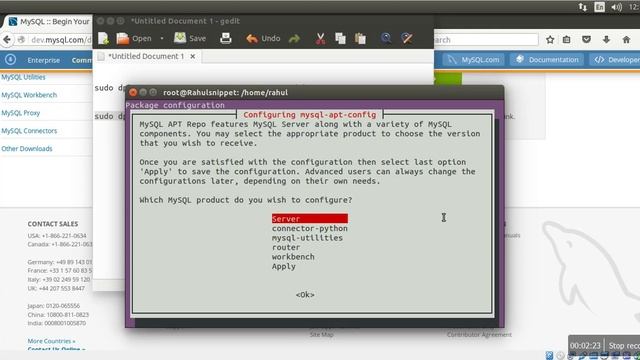Open the browser downloads arrow icon
Image resolution: width=640 pixels, height=360 pixels.
607,40
